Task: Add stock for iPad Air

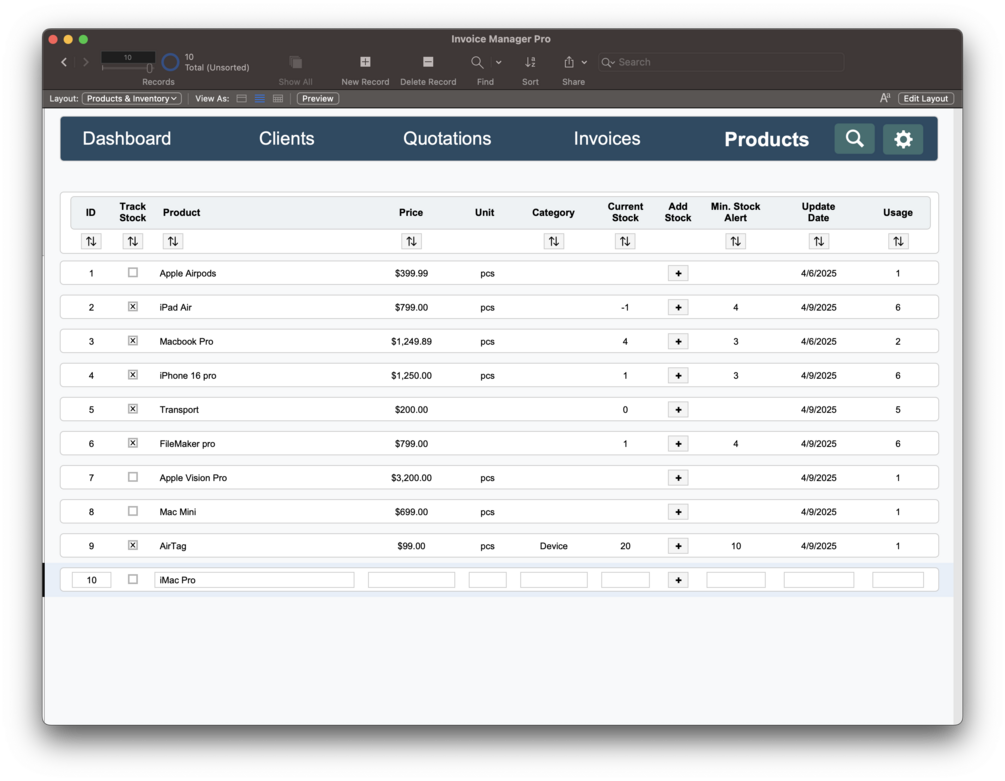Action: point(678,308)
